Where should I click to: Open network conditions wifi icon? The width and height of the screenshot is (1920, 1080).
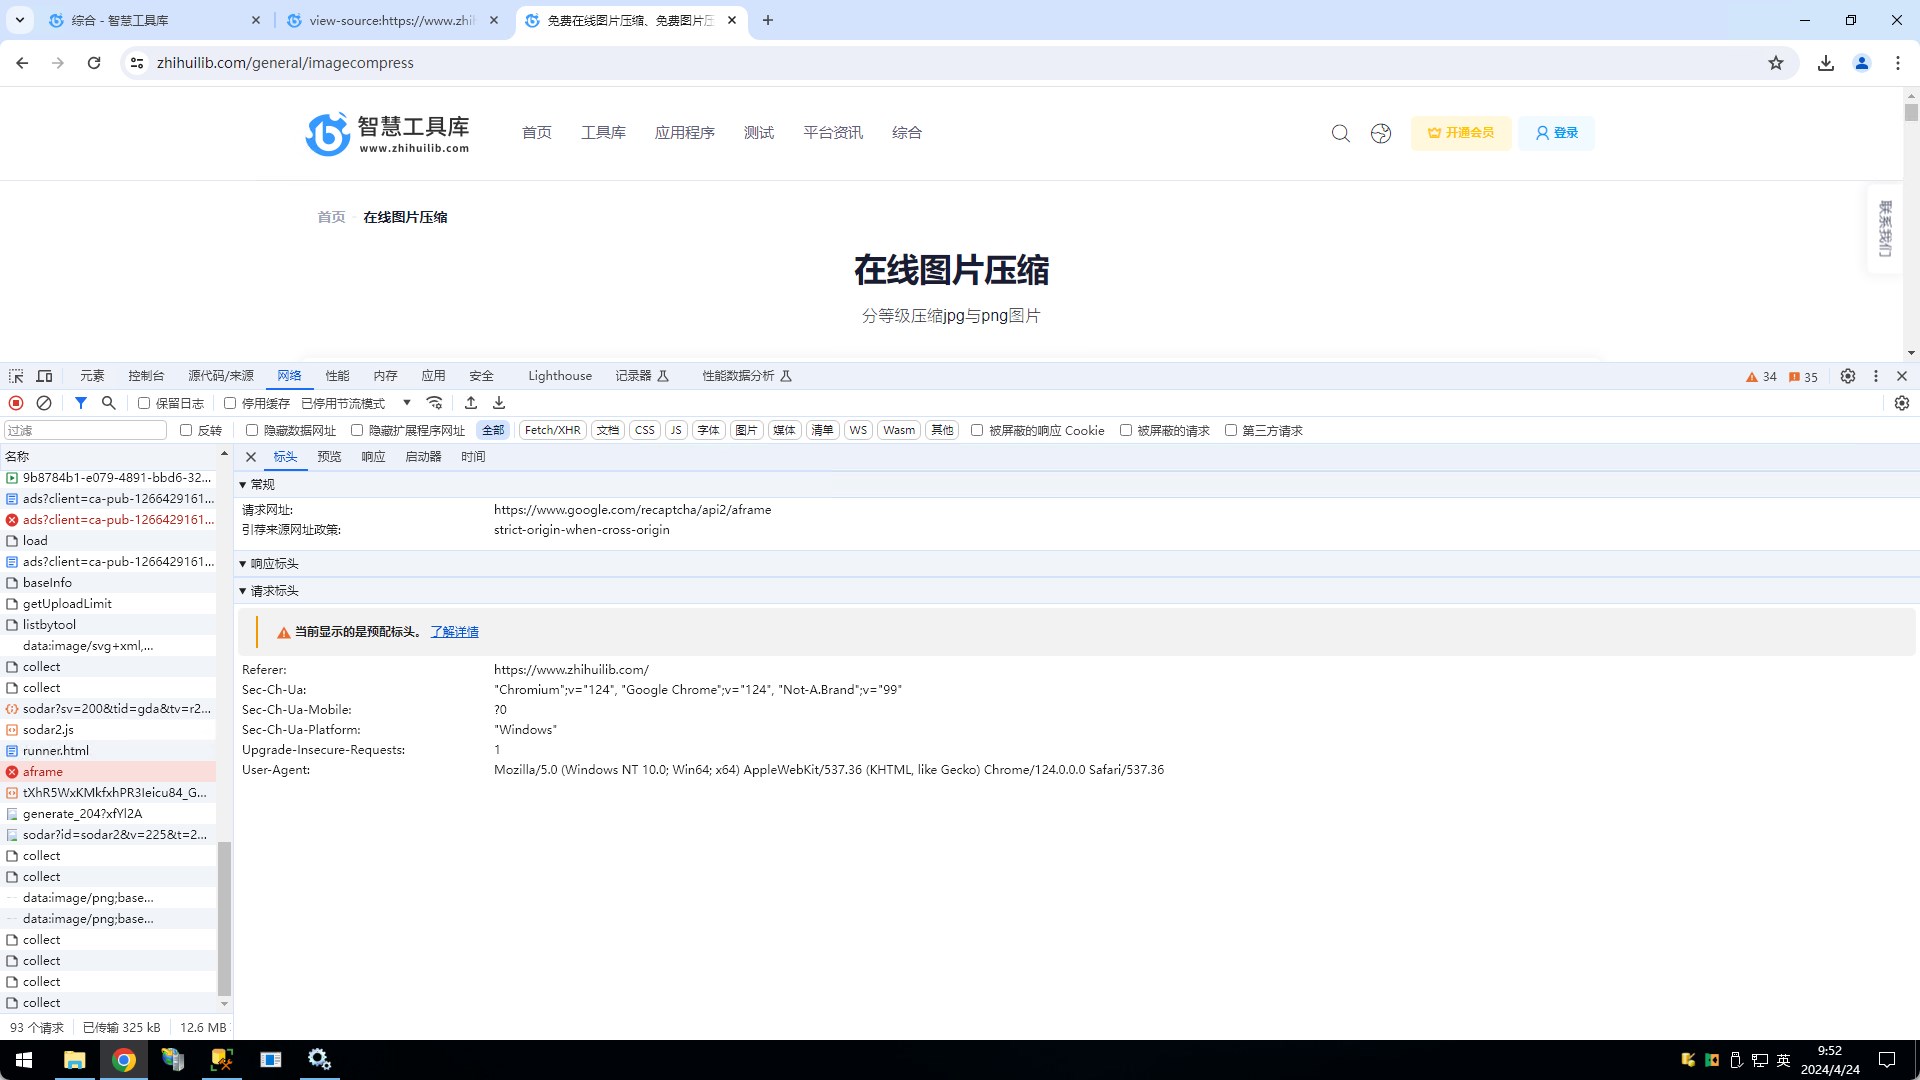click(x=434, y=403)
